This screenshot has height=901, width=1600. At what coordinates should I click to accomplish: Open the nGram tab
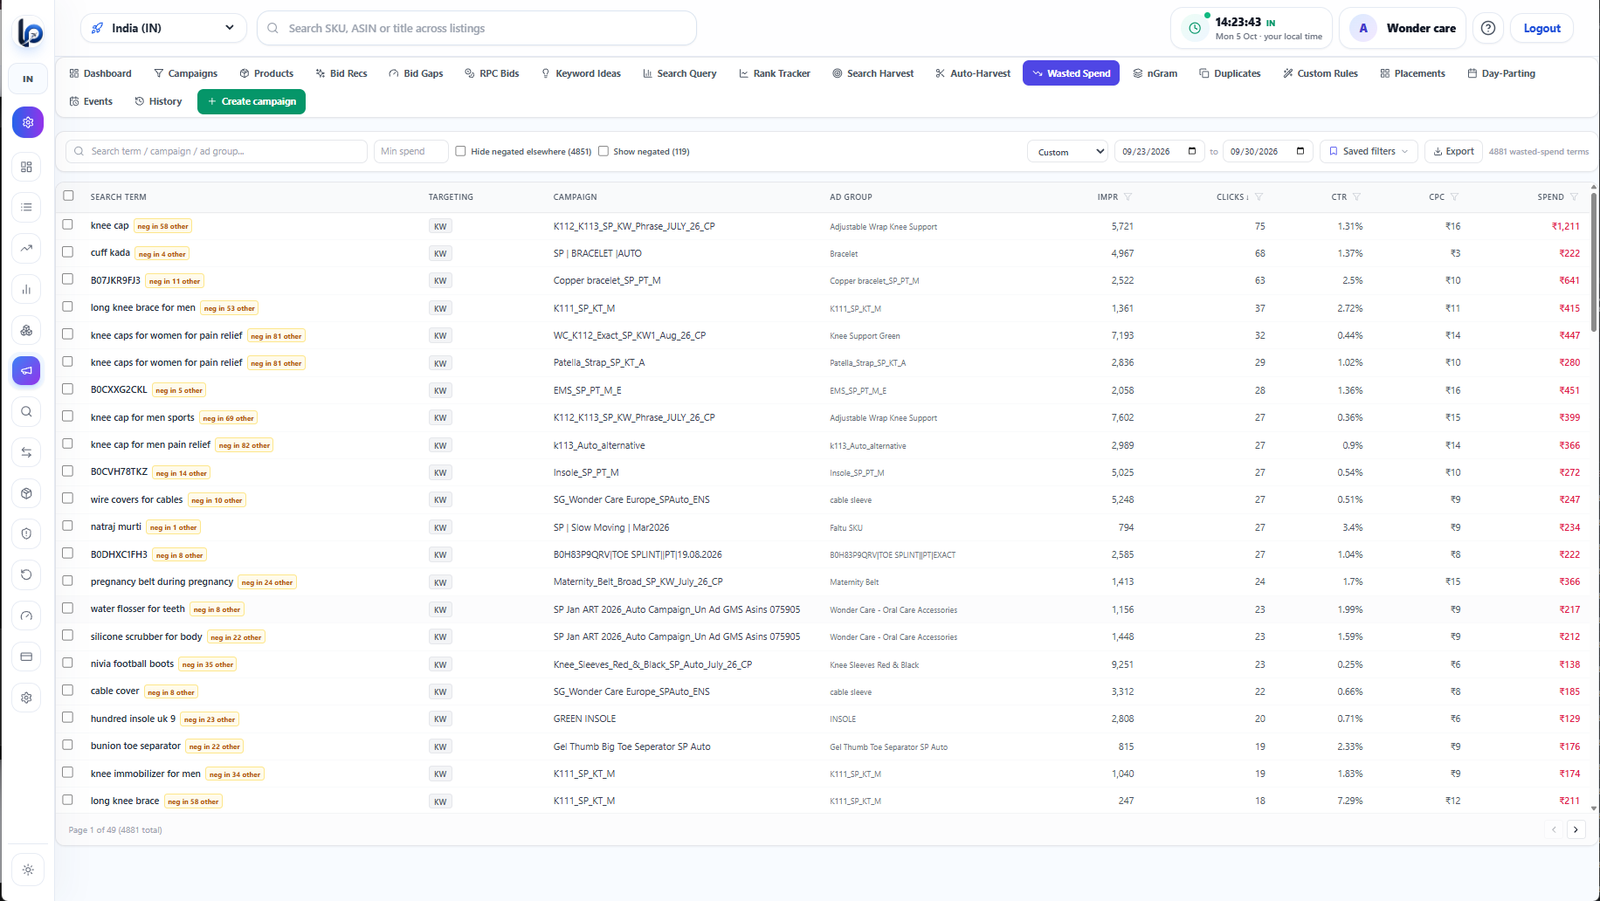pos(1155,73)
